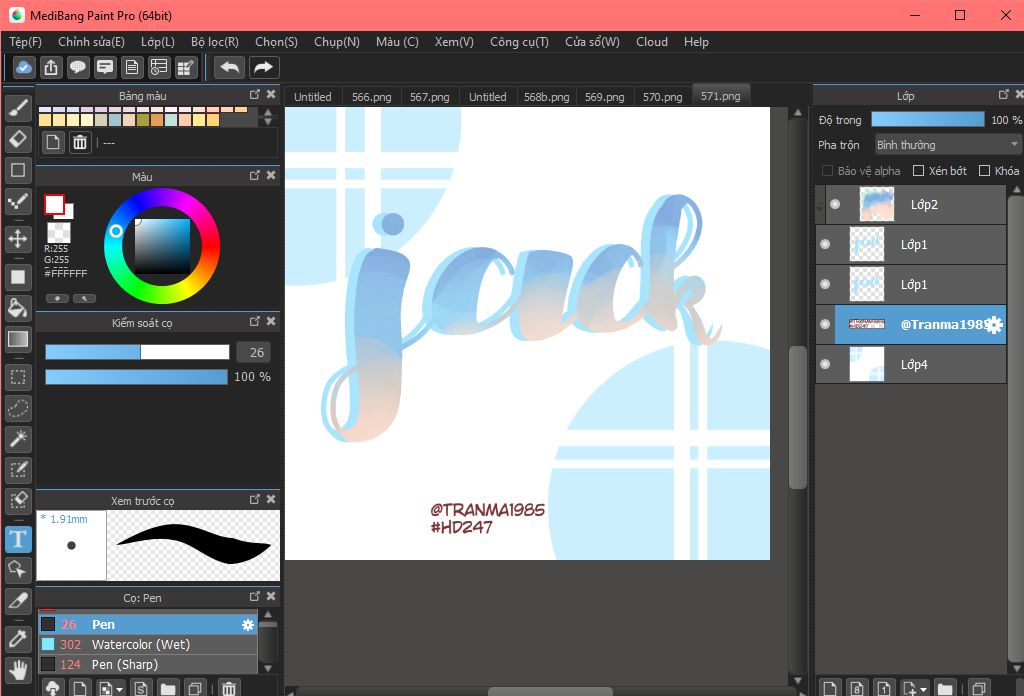Close the Bảng màu palette panel
1024x696 pixels.
click(270, 94)
